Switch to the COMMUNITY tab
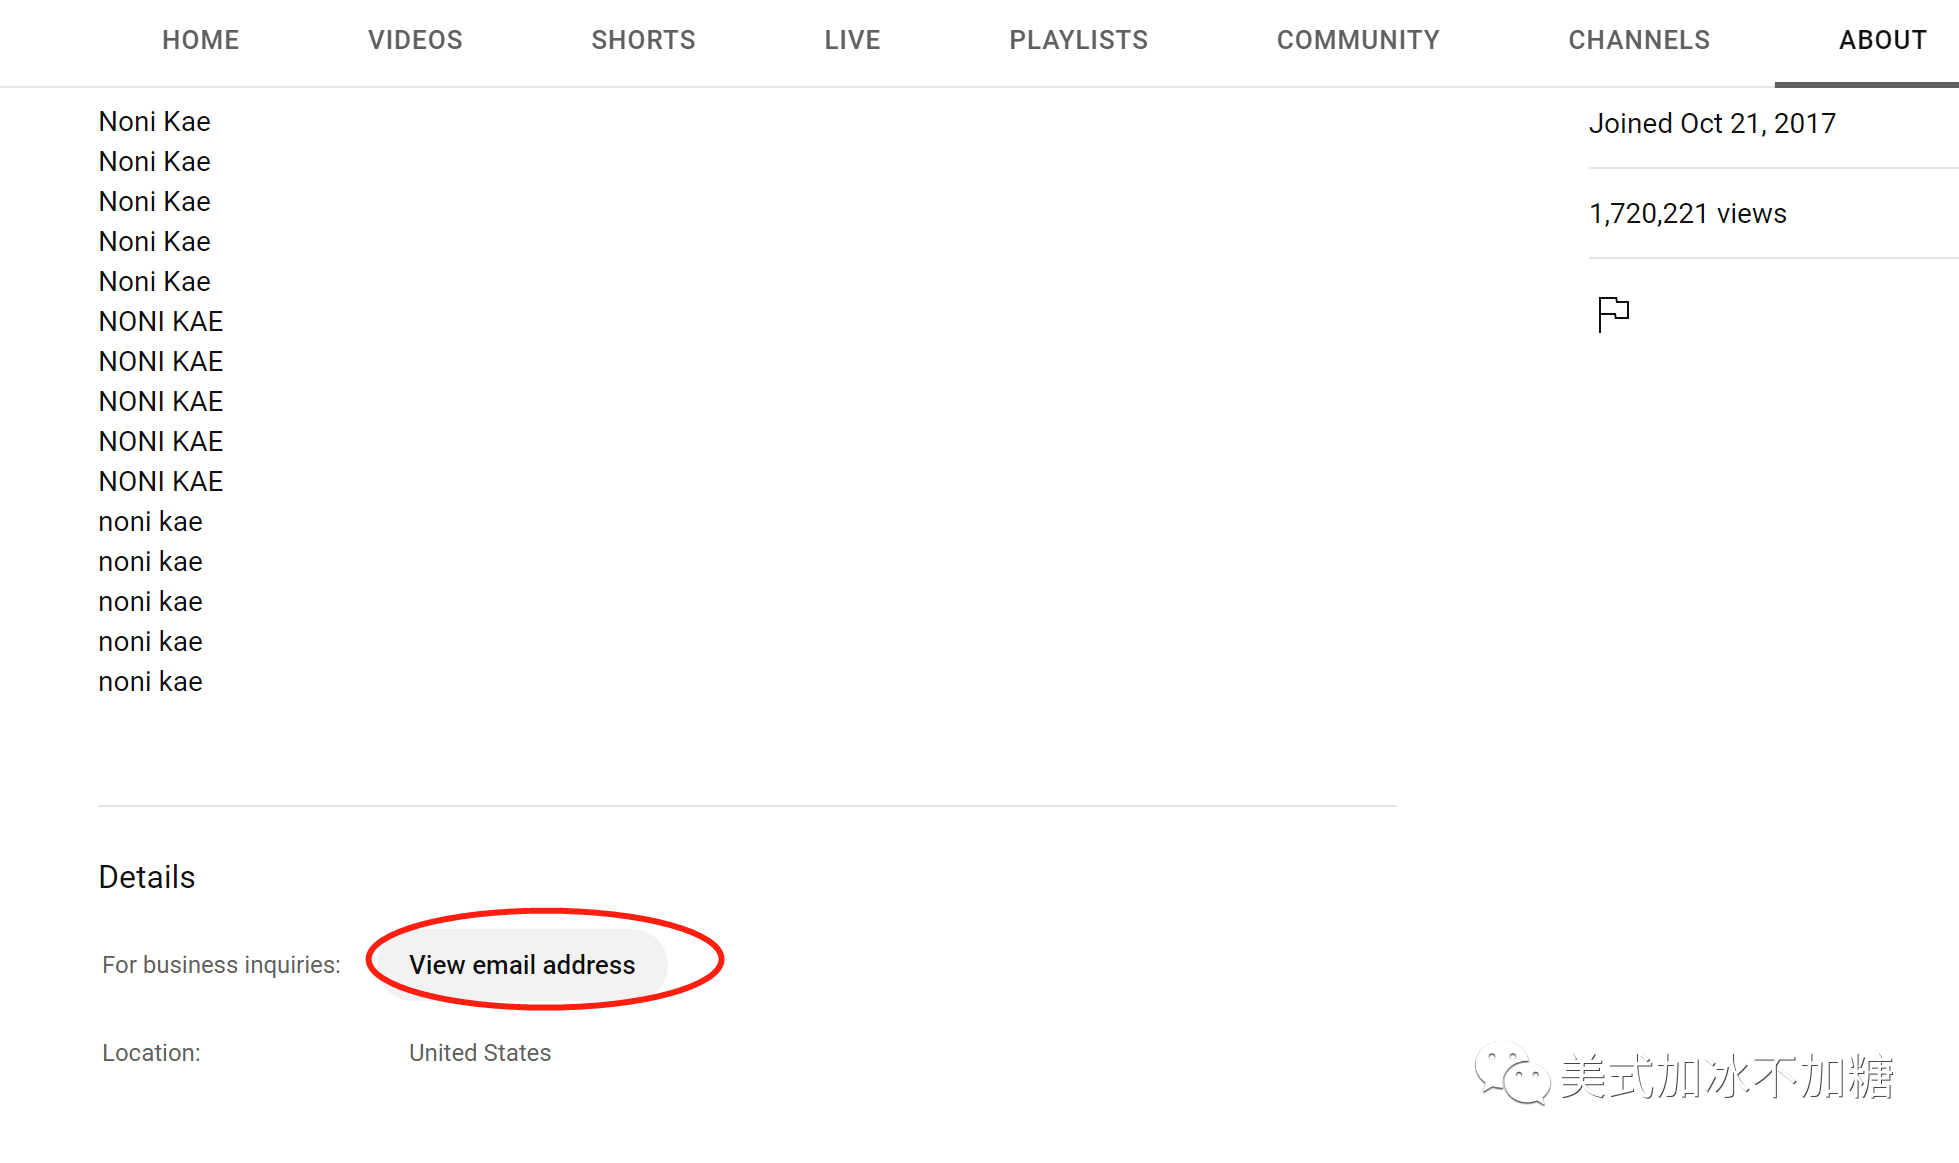This screenshot has width=1959, height=1163. (1357, 40)
